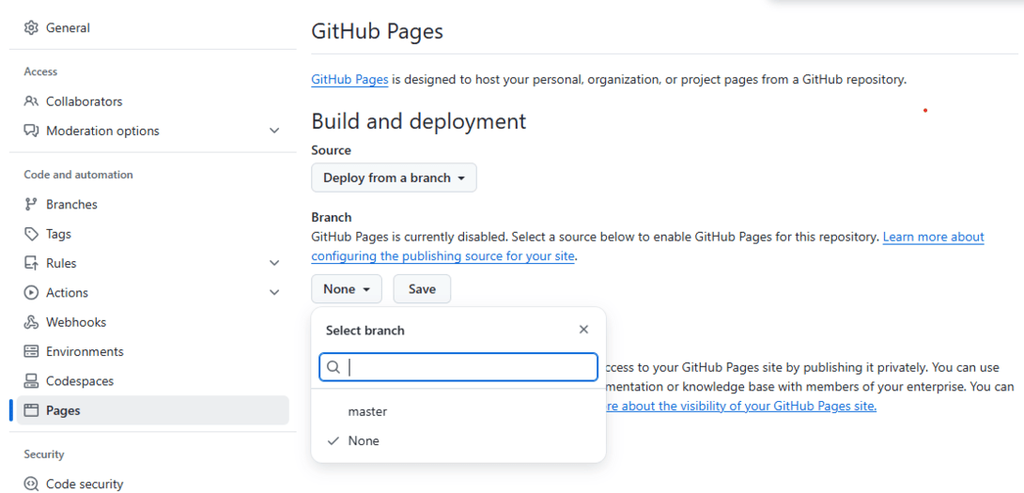Image resolution: width=1024 pixels, height=493 pixels.
Task: Open the Deploy from a branch dropdown
Action: [x=394, y=178]
